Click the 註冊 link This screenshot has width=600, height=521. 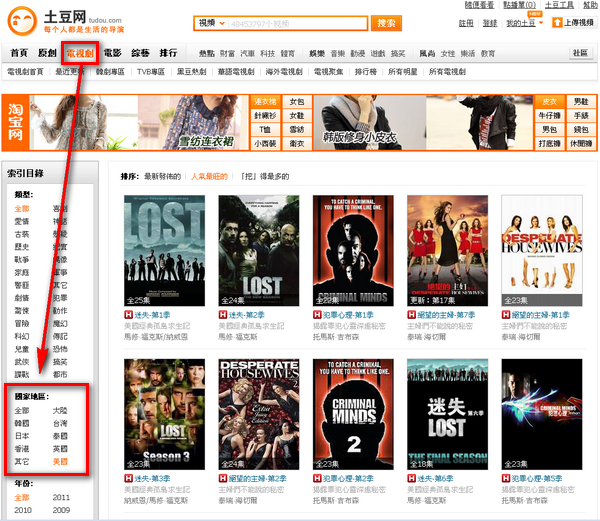(466, 23)
